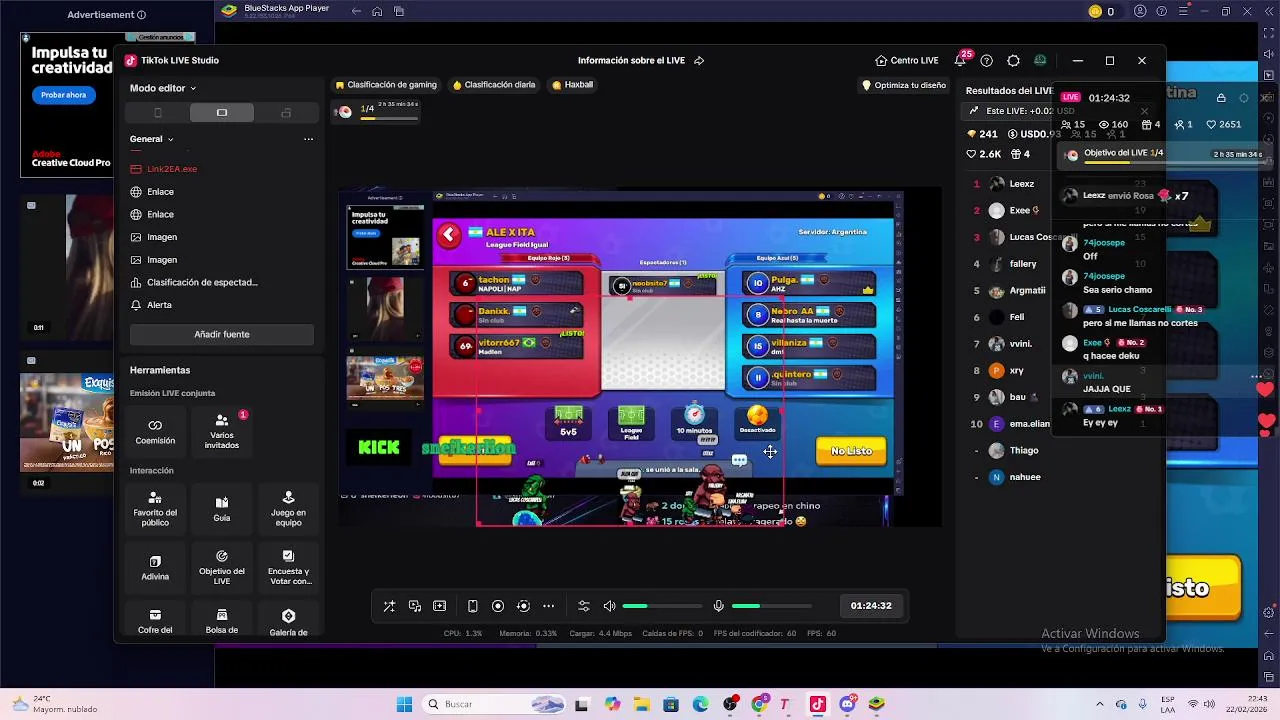The height and width of the screenshot is (720, 1280).
Task: Open Discord from the taskbar
Action: (x=847, y=704)
